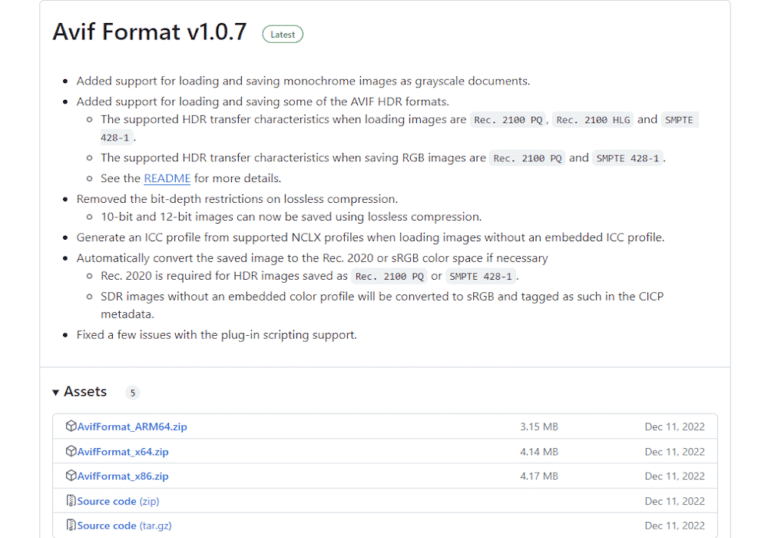Download AvifFormat_ARM64.zip
This screenshot has width=768, height=538.
[x=132, y=427]
